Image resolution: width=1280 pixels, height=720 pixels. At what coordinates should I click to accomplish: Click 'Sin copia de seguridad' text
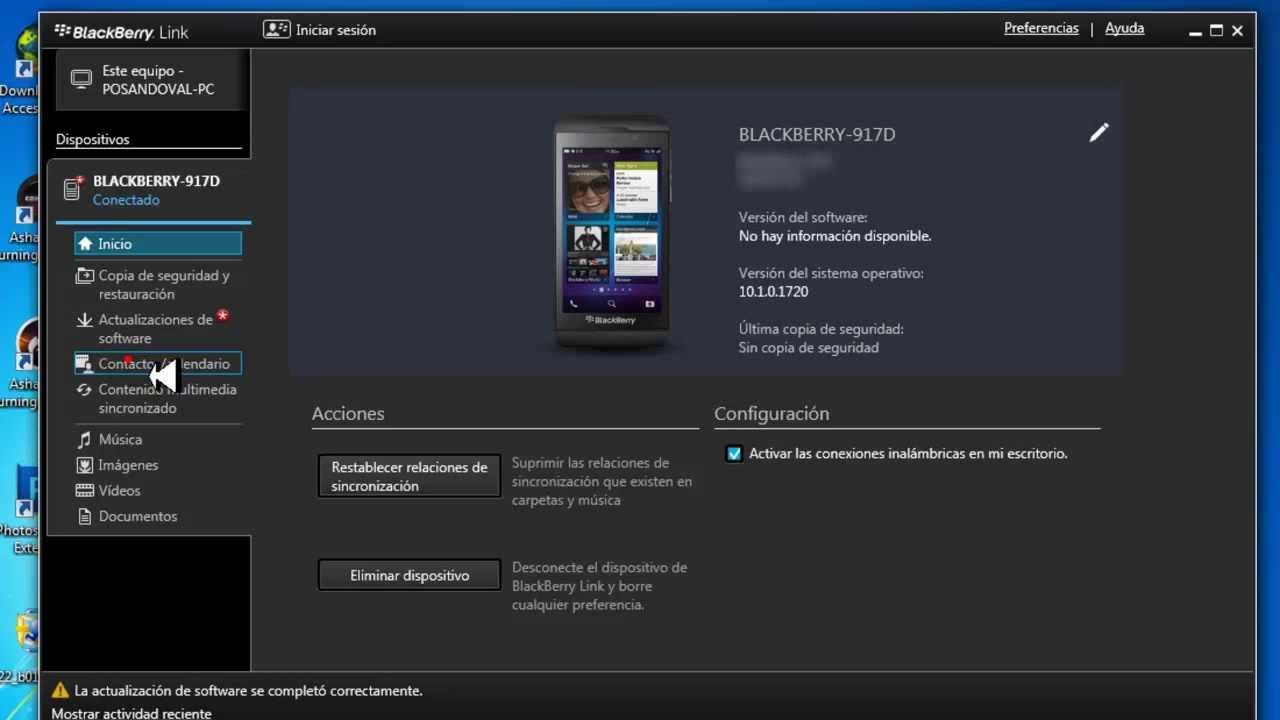809,348
